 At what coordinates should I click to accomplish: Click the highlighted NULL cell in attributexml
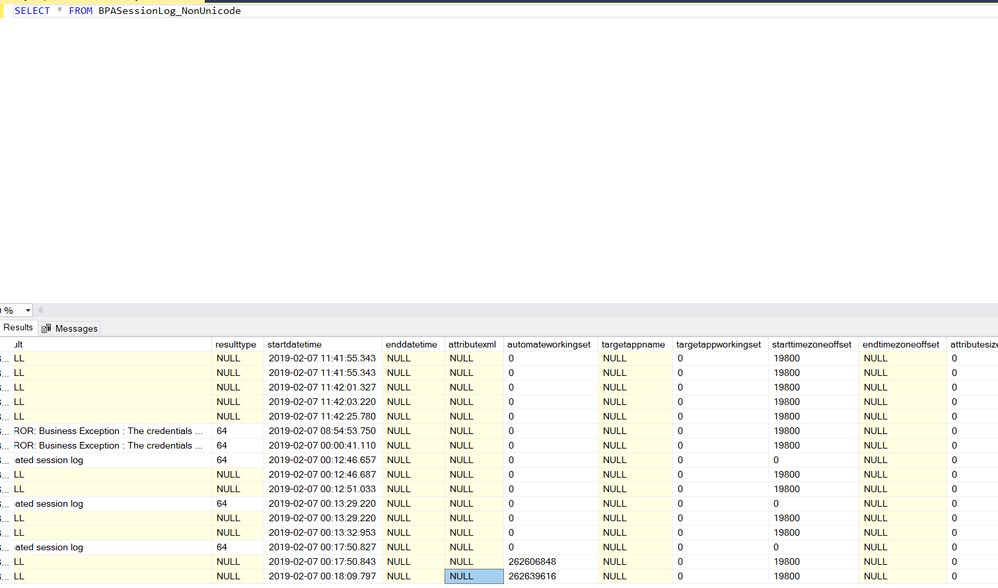point(473,576)
